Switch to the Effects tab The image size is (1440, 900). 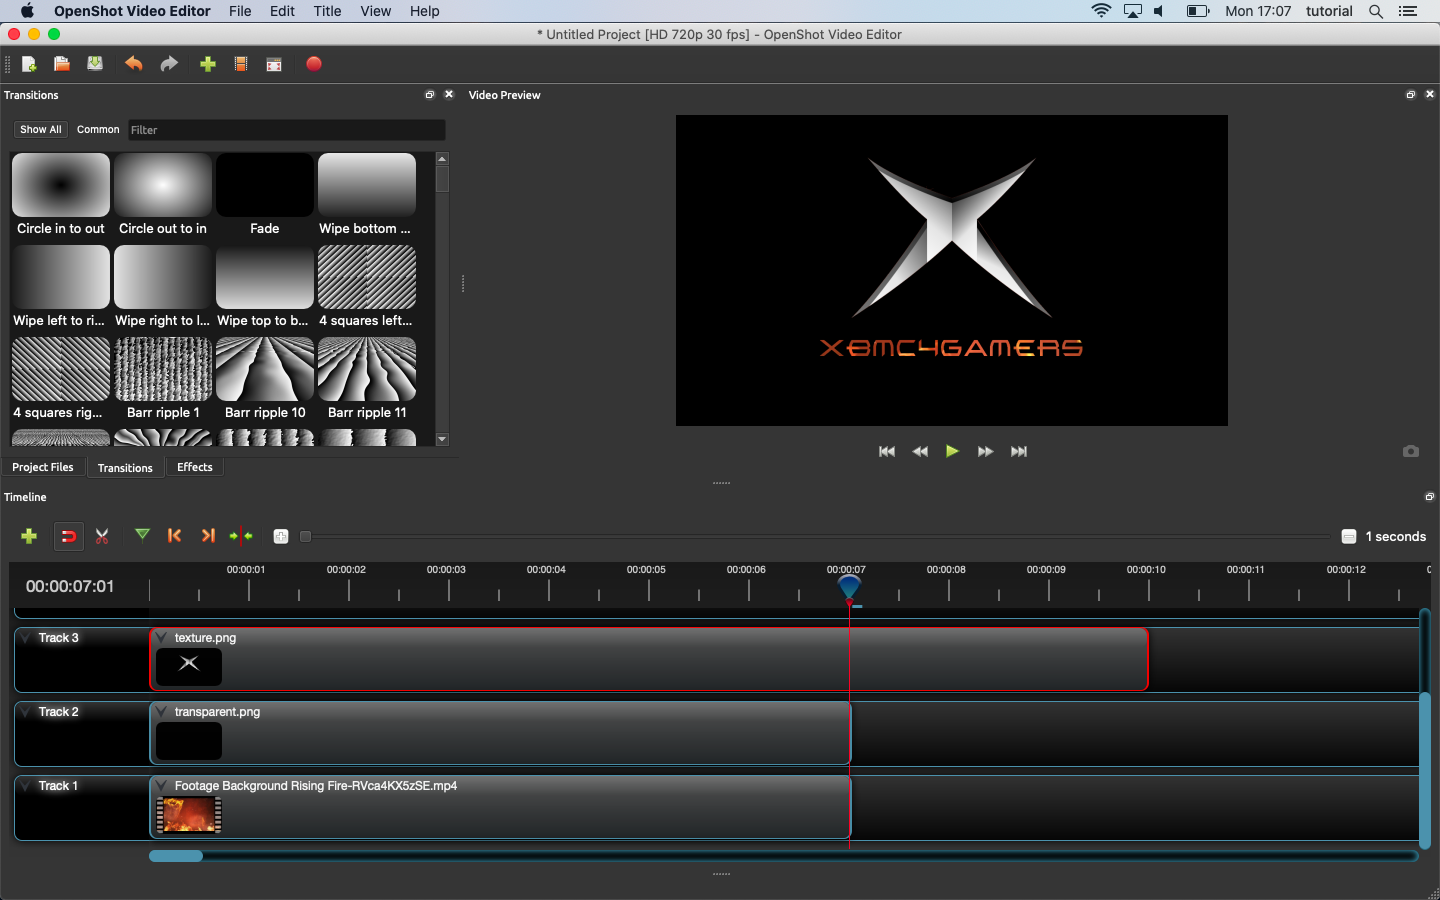(x=195, y=467)
